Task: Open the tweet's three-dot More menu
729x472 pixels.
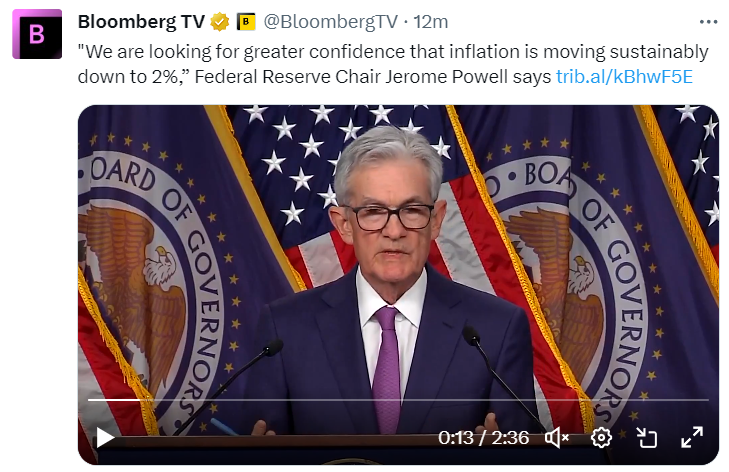Action: click(708, 21)
